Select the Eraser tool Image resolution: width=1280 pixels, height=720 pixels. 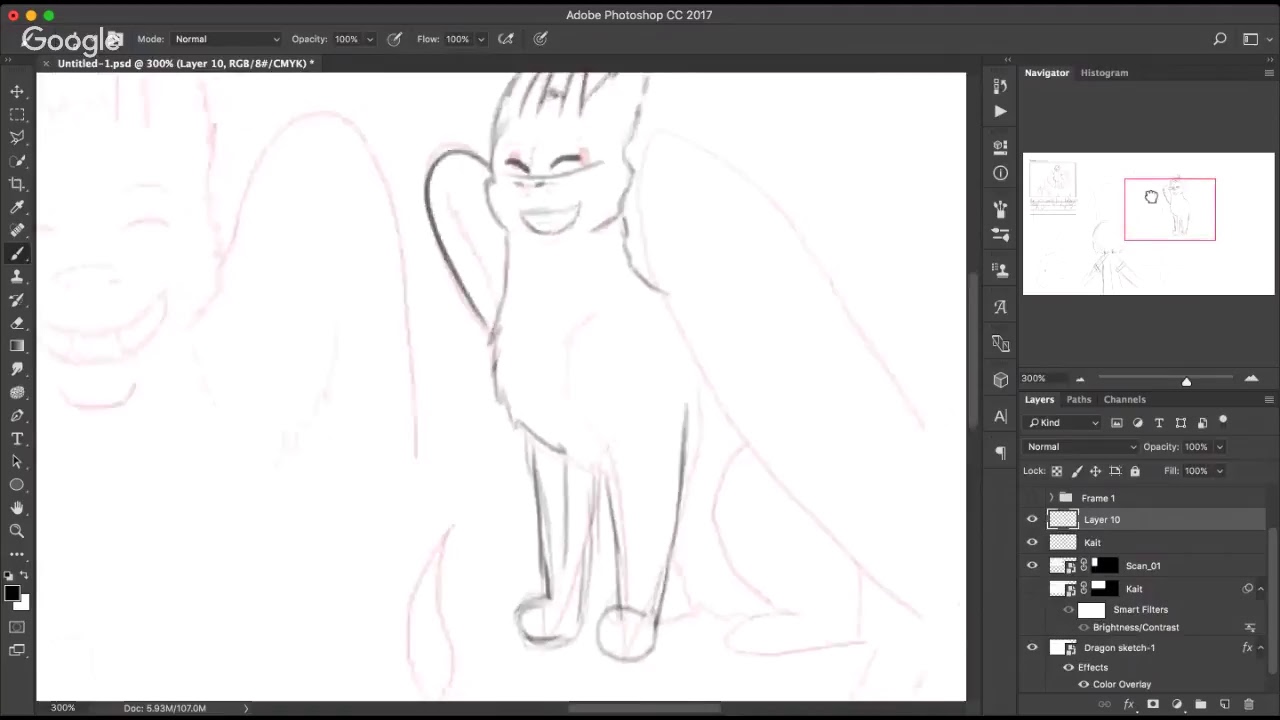(x=17, y=323)
